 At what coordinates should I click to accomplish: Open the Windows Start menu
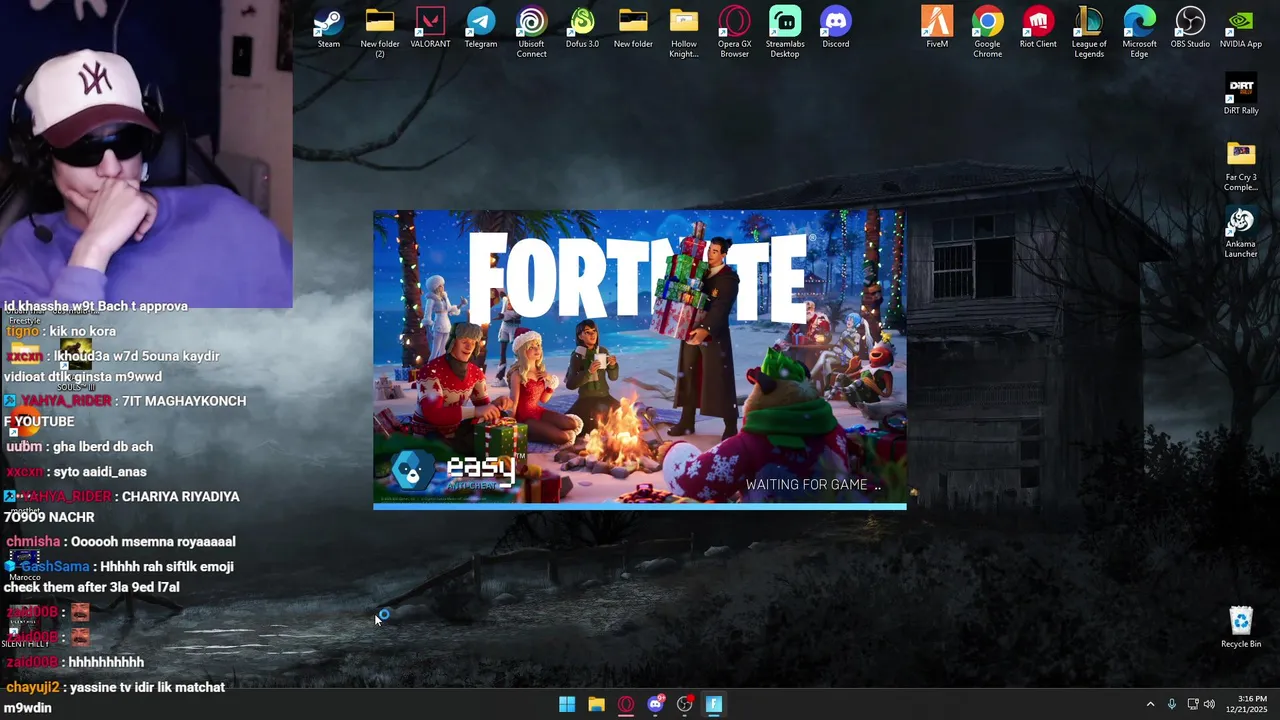(x=567, y=704)
